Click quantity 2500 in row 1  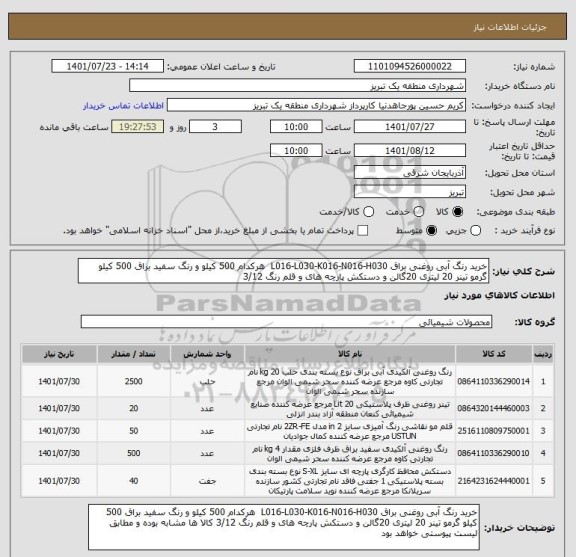pos(134,381)
